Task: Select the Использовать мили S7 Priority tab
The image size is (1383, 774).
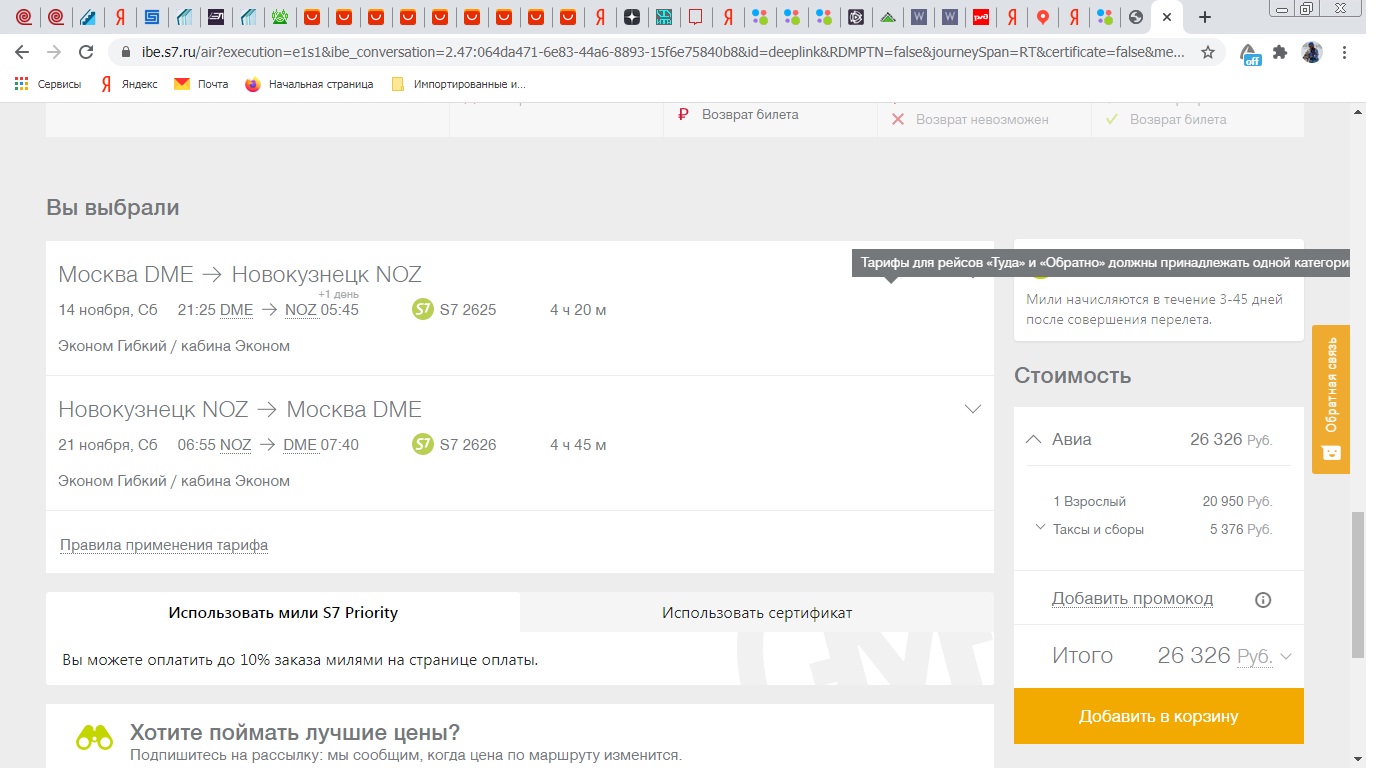Action: 283,613
